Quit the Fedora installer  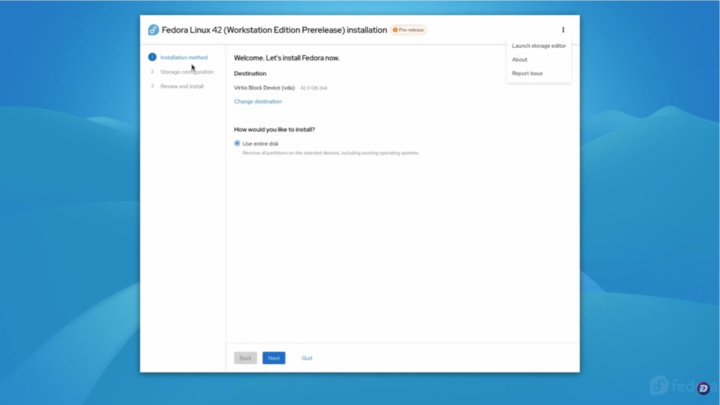pyautogui.click(x=307, y=357)
